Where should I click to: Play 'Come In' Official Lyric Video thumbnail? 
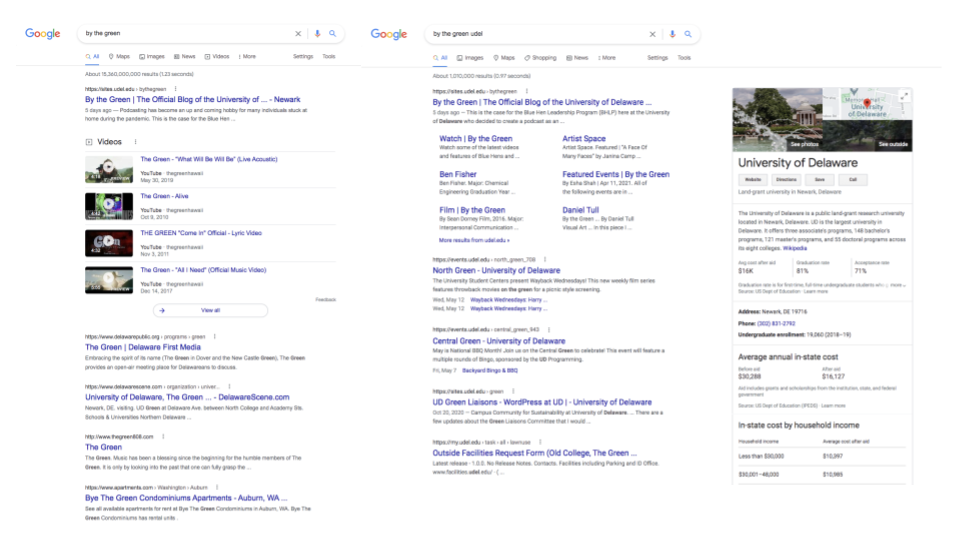point(109,243)
